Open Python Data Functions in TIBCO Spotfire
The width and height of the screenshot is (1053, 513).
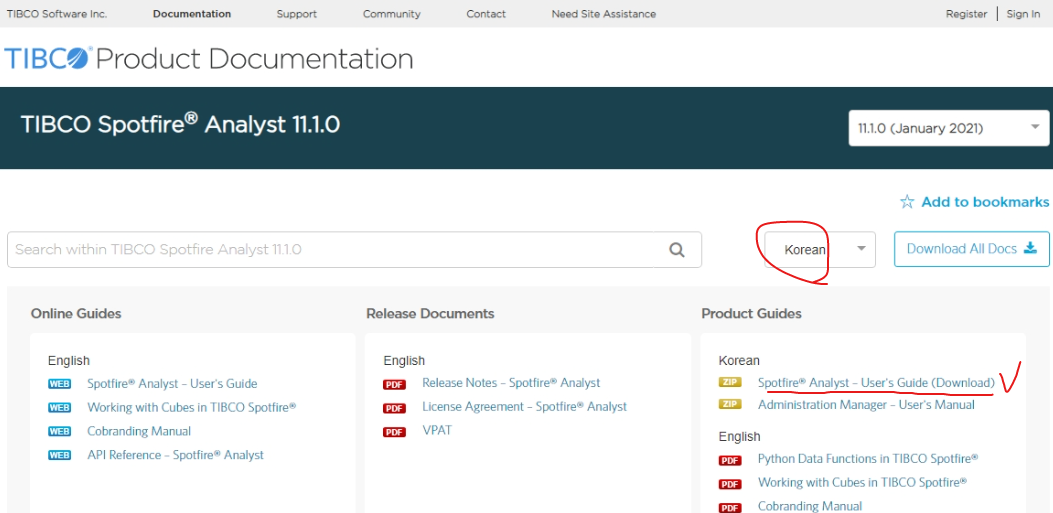coord(868,459)
